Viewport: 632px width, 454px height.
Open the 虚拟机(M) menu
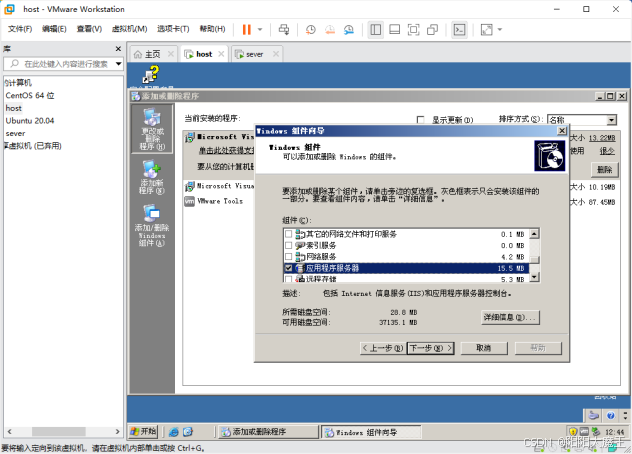click(x=129, y=29)
